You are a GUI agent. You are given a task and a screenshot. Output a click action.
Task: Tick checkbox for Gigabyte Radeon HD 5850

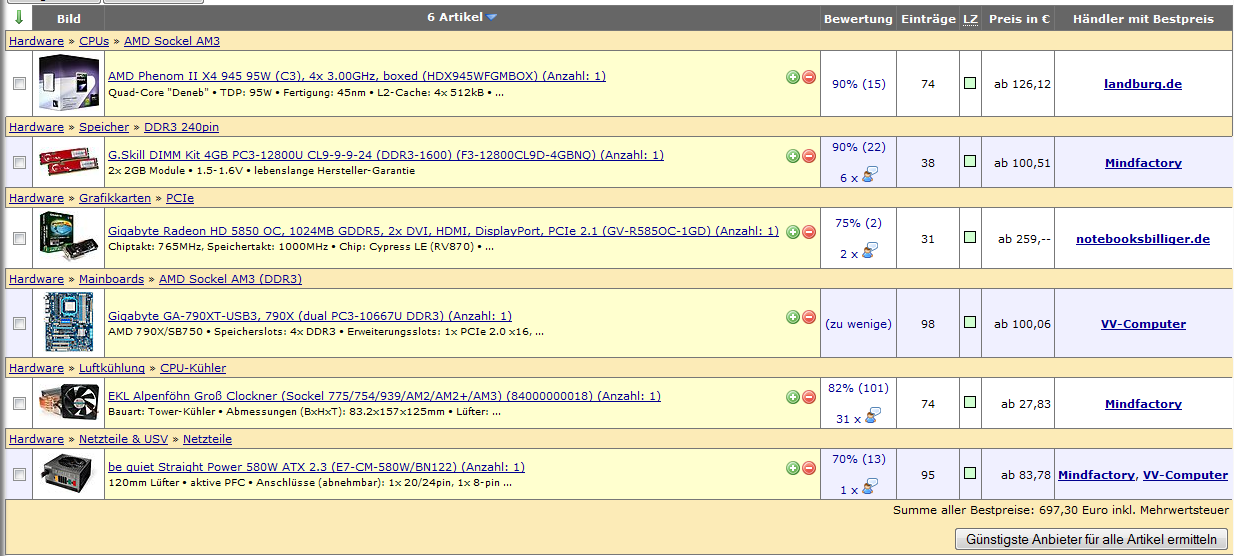[19, 239]
